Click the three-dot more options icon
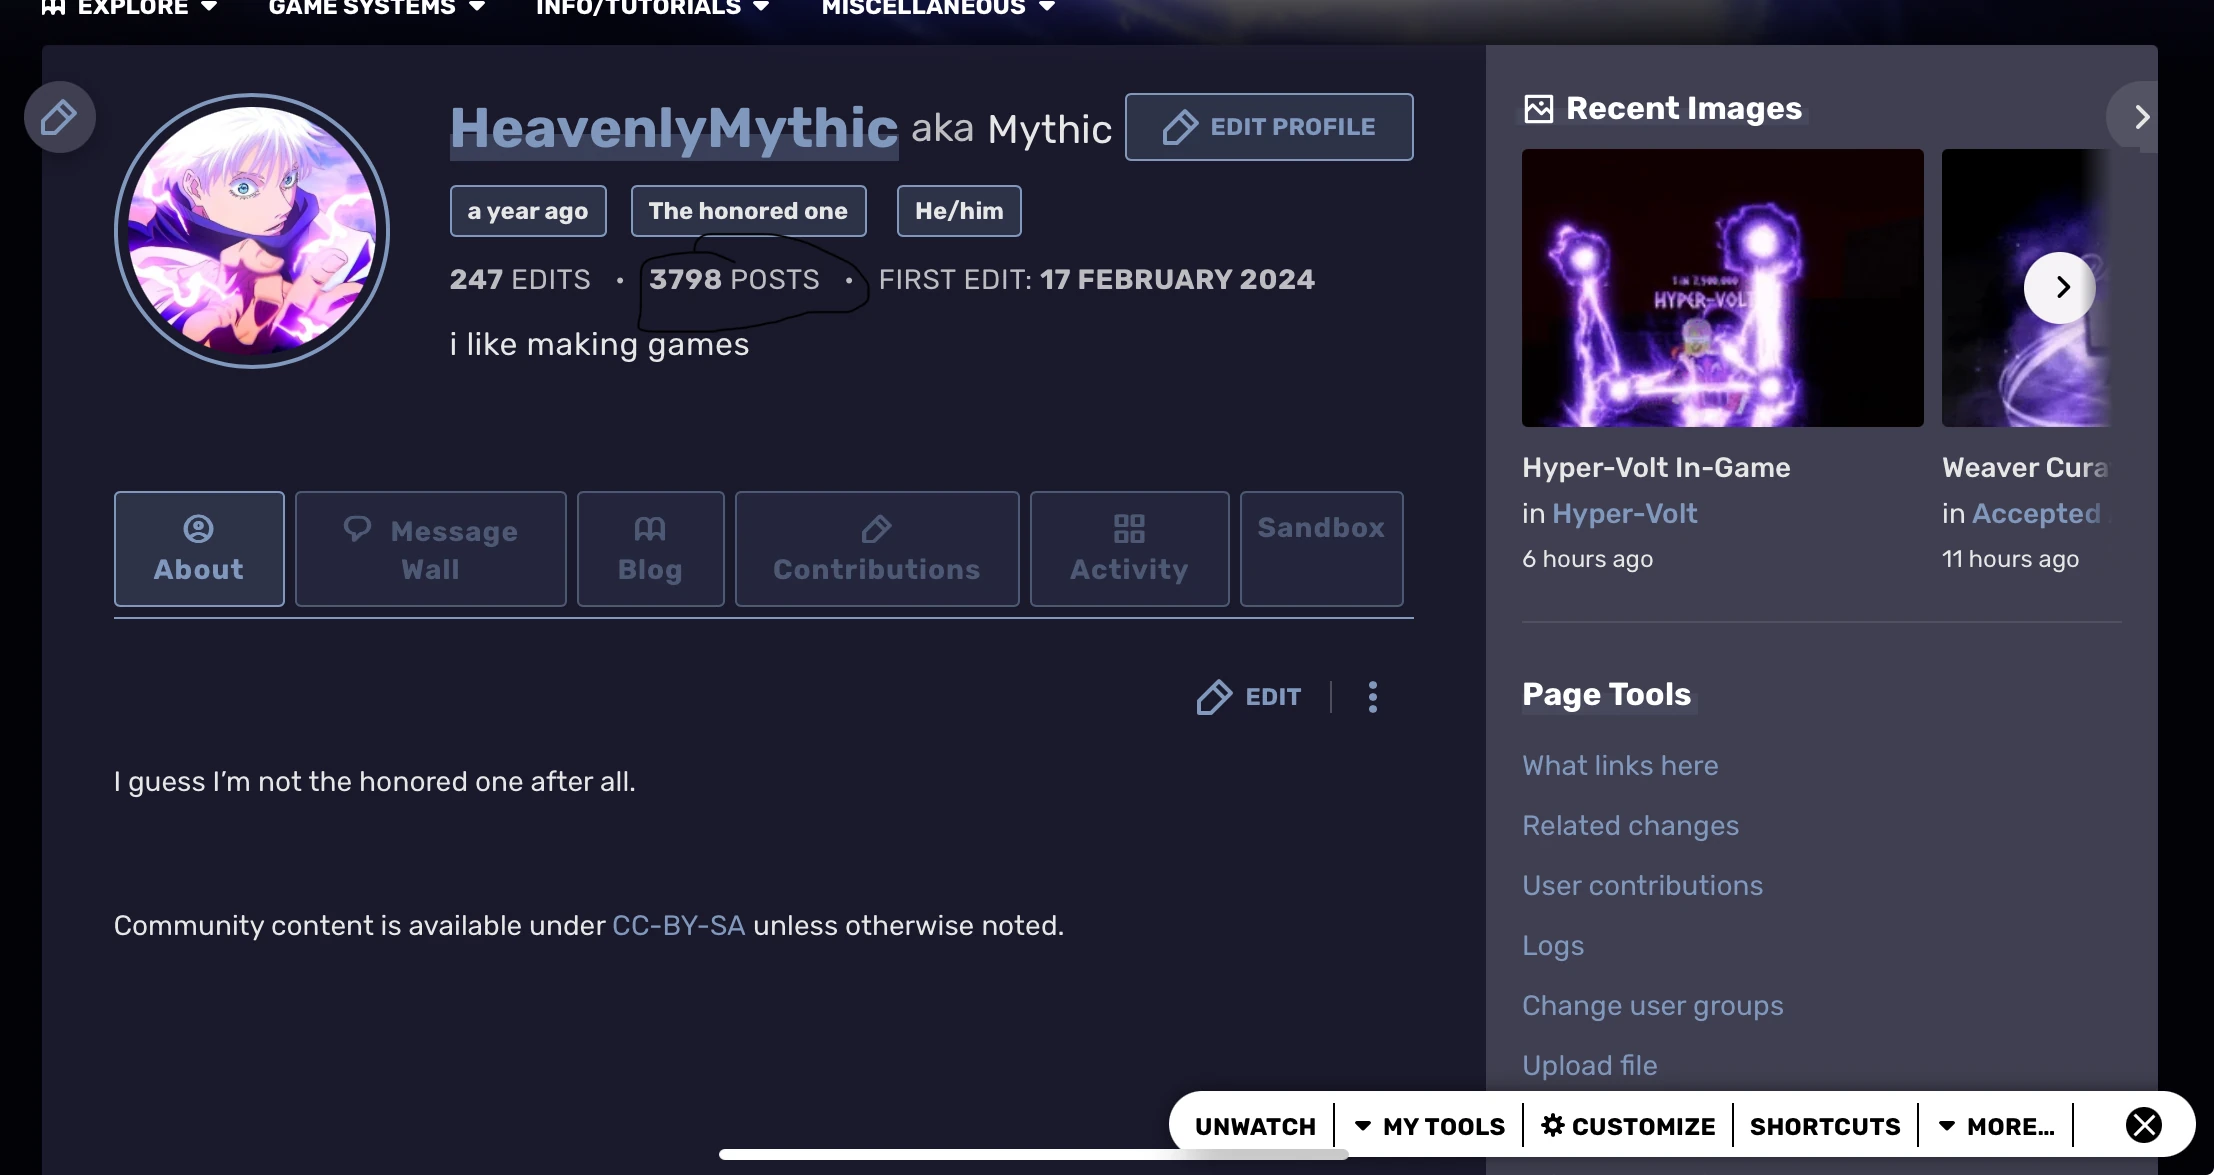This screenshot has height=1175, width=2214. click(1372, 696)
